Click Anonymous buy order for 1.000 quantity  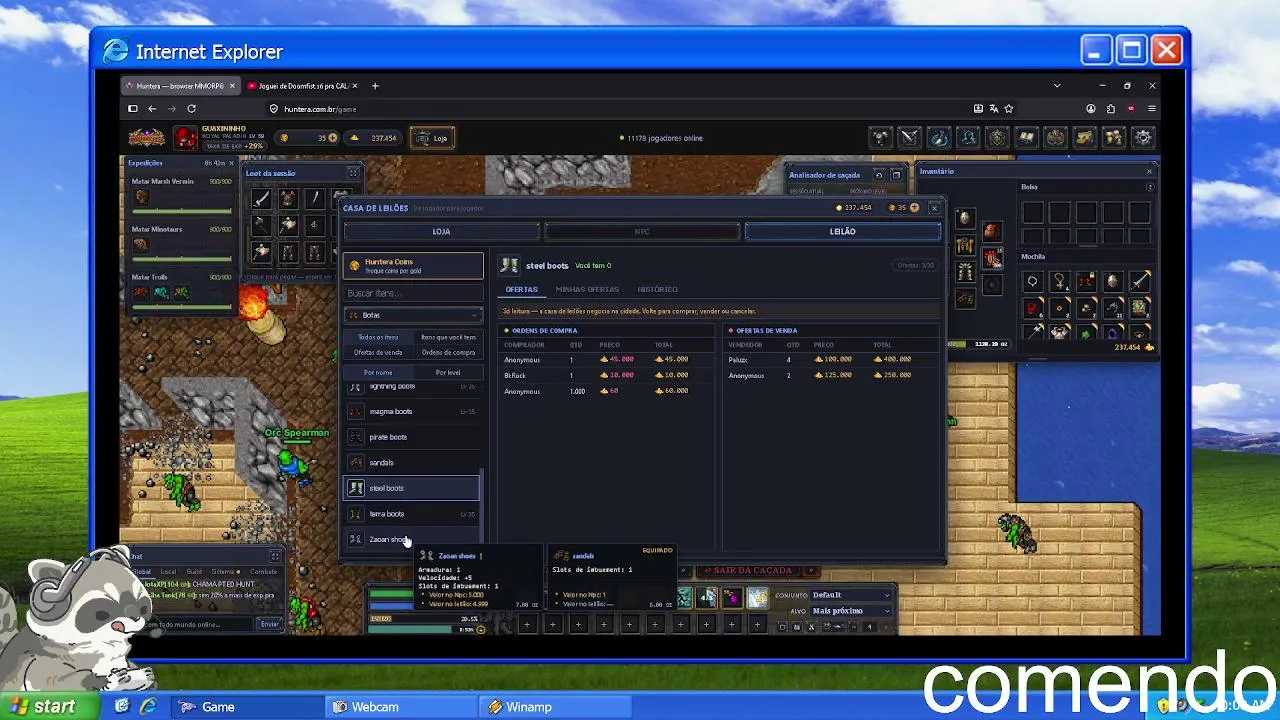608,391
